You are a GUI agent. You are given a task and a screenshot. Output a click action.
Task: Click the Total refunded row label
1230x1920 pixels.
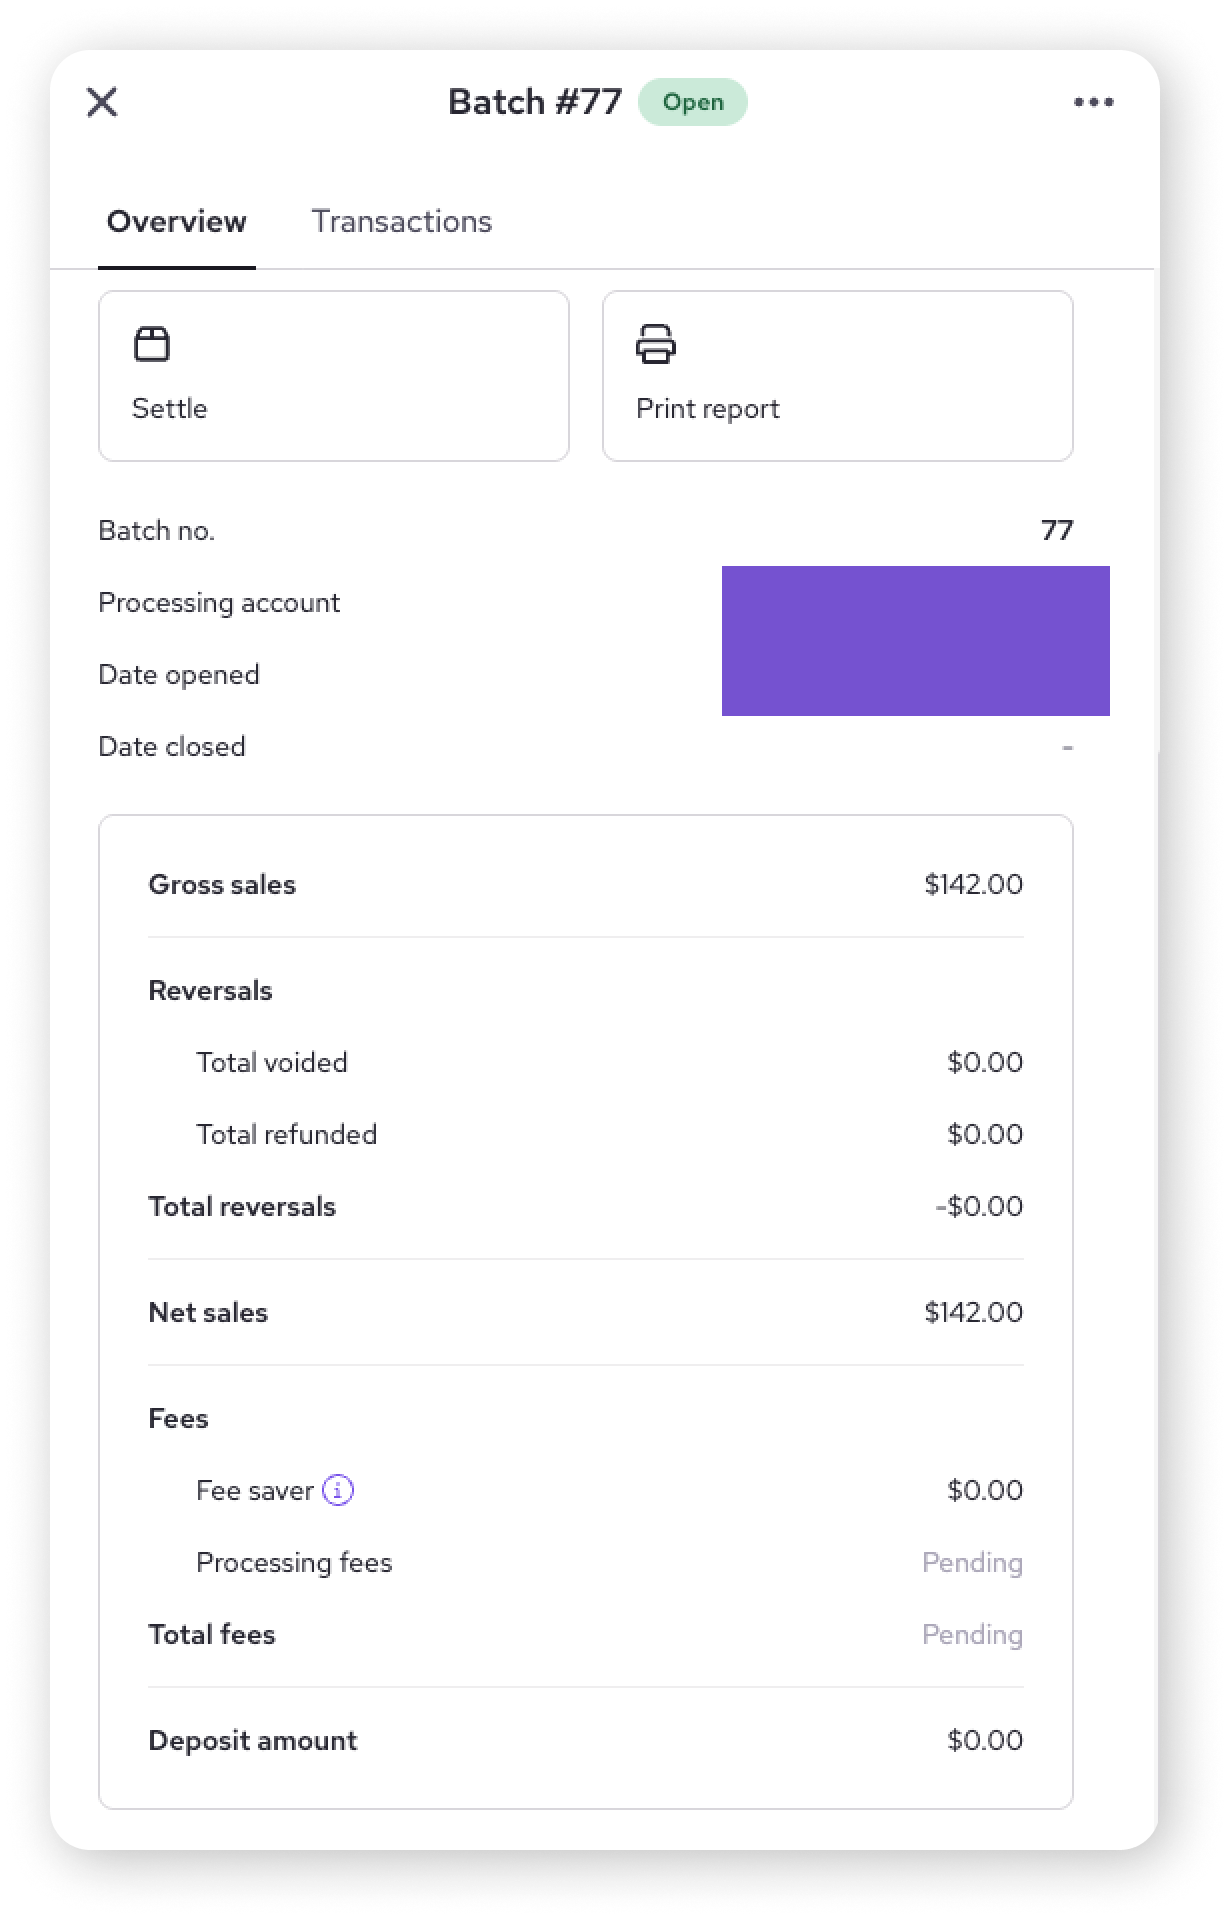point(287,1134)
